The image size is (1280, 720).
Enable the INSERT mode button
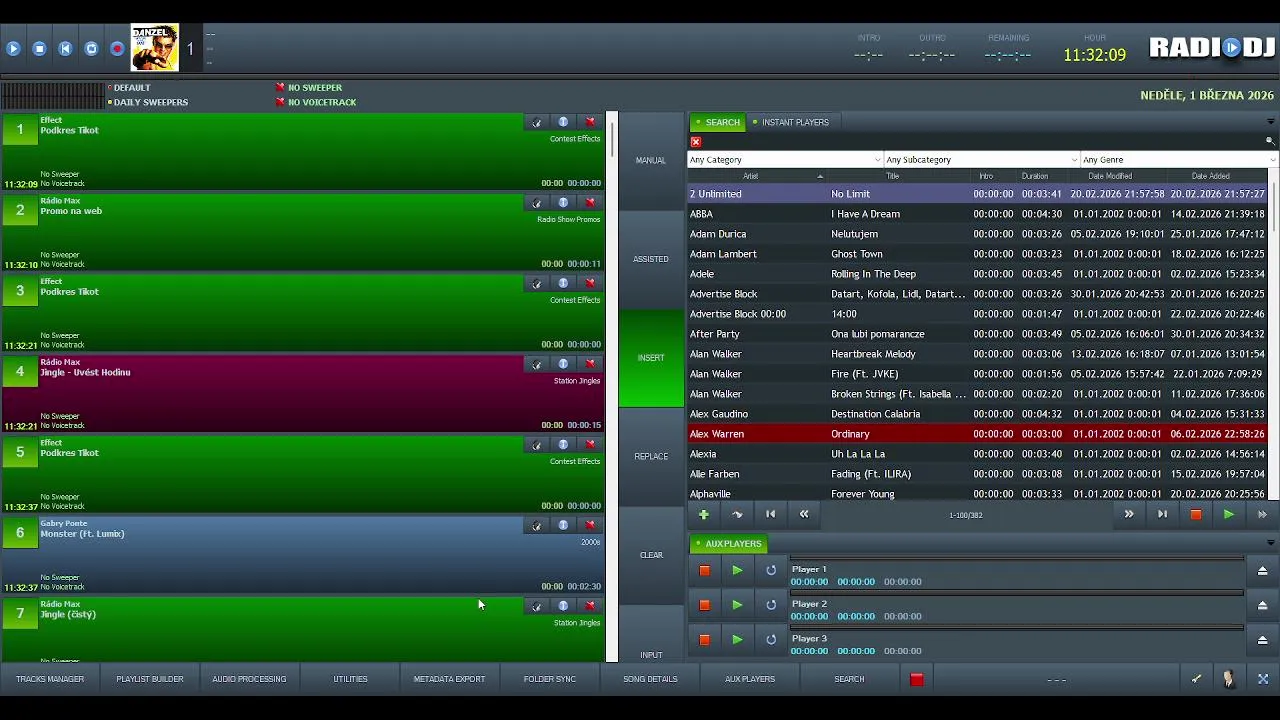coord(651,358)
